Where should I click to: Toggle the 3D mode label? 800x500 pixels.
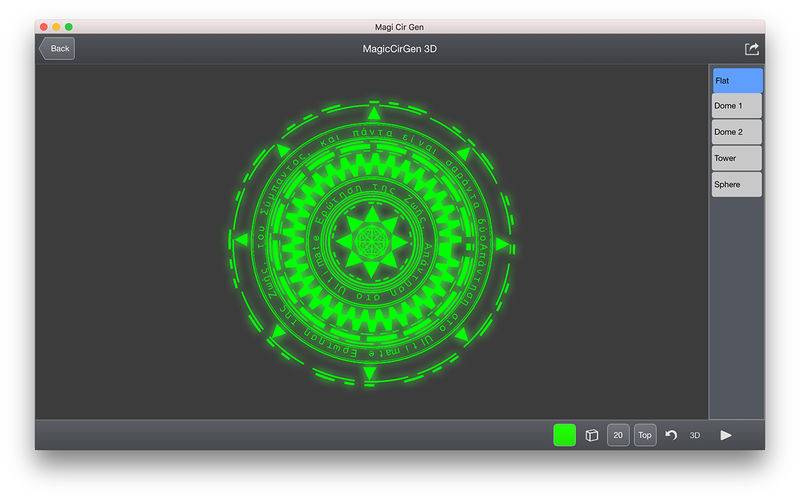(695, 435)
